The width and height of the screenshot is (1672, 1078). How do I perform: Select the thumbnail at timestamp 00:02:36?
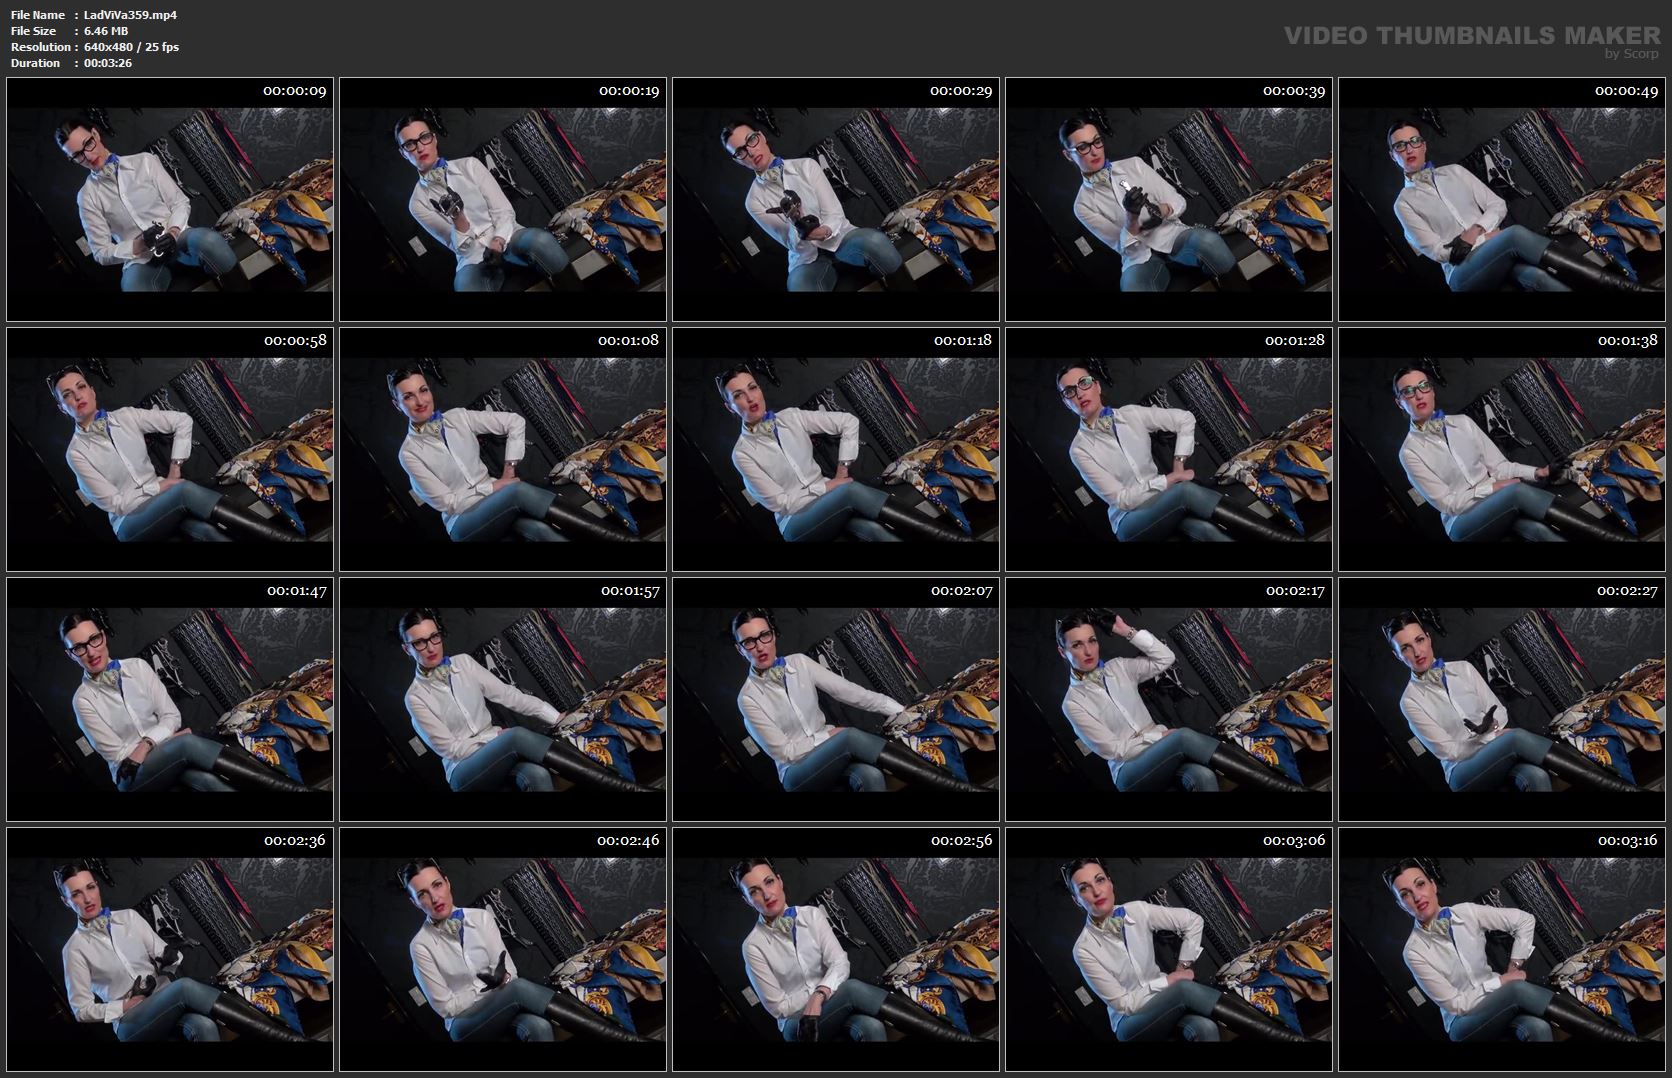[x=170, y=949]
